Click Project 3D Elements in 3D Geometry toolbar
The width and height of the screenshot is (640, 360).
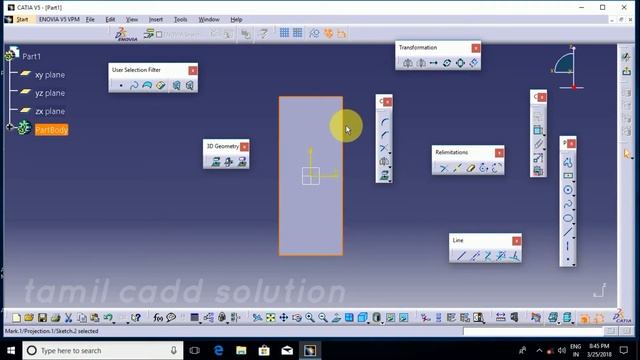[x=216, y=162]
